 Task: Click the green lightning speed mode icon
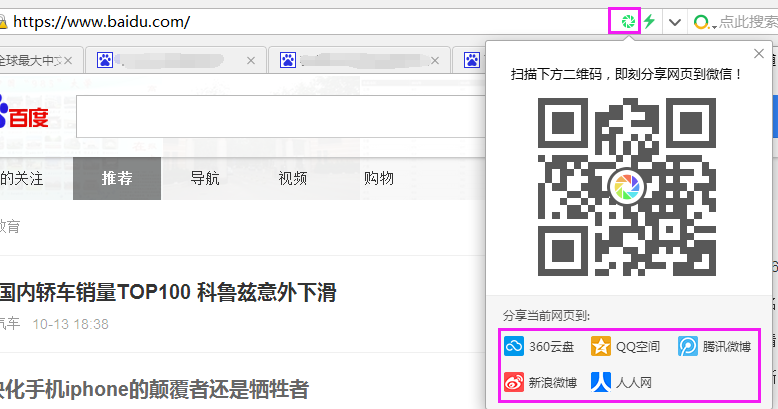pyautogui.click(x=649, y=21)
